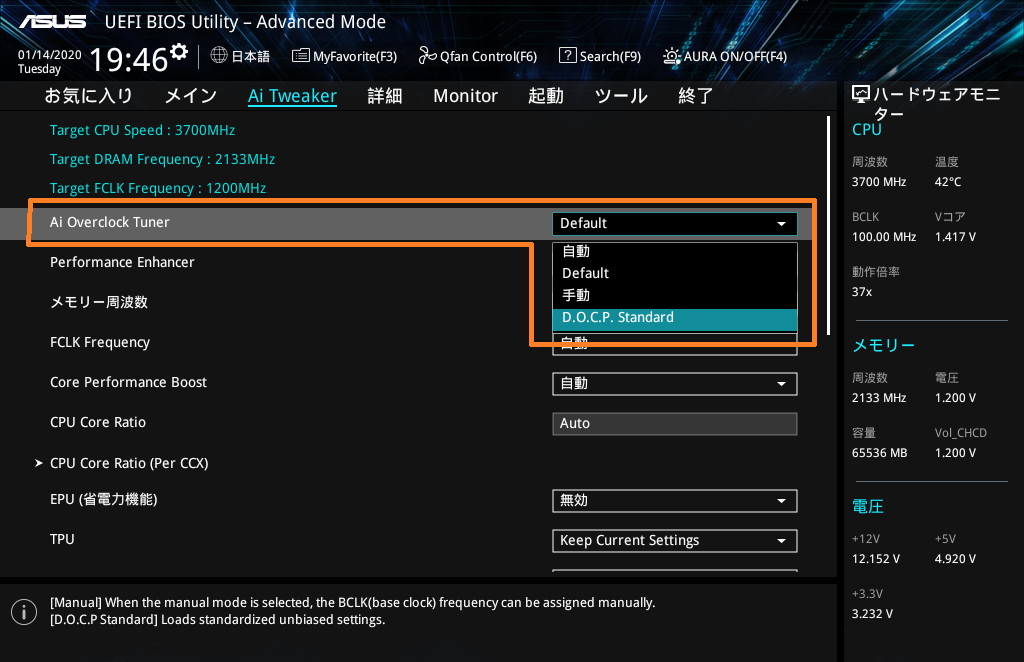The width and height of the screenshot is (1024, 662).
Task: Click the memory capacity 65536 MB value
Action: [880, 453]
